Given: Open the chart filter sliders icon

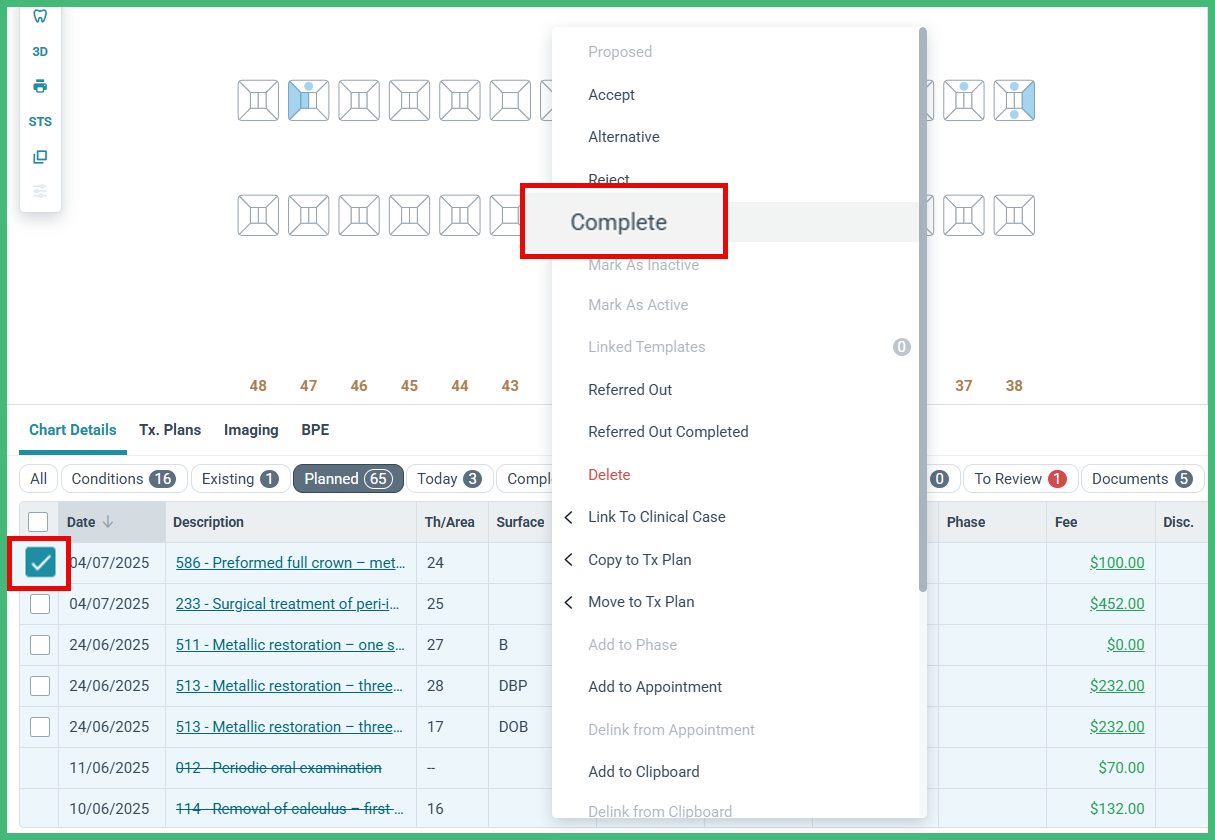Looking at the screenshot, I should point(40,190).
